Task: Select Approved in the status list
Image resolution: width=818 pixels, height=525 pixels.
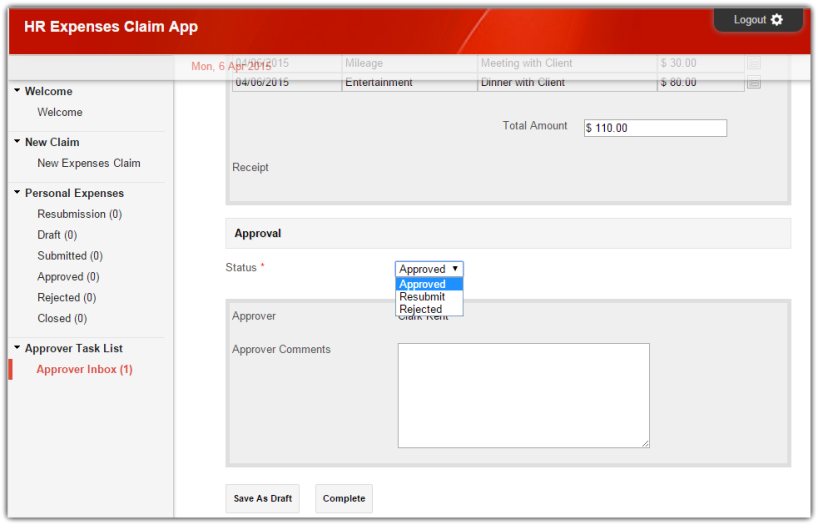Action: click(429, 284)
